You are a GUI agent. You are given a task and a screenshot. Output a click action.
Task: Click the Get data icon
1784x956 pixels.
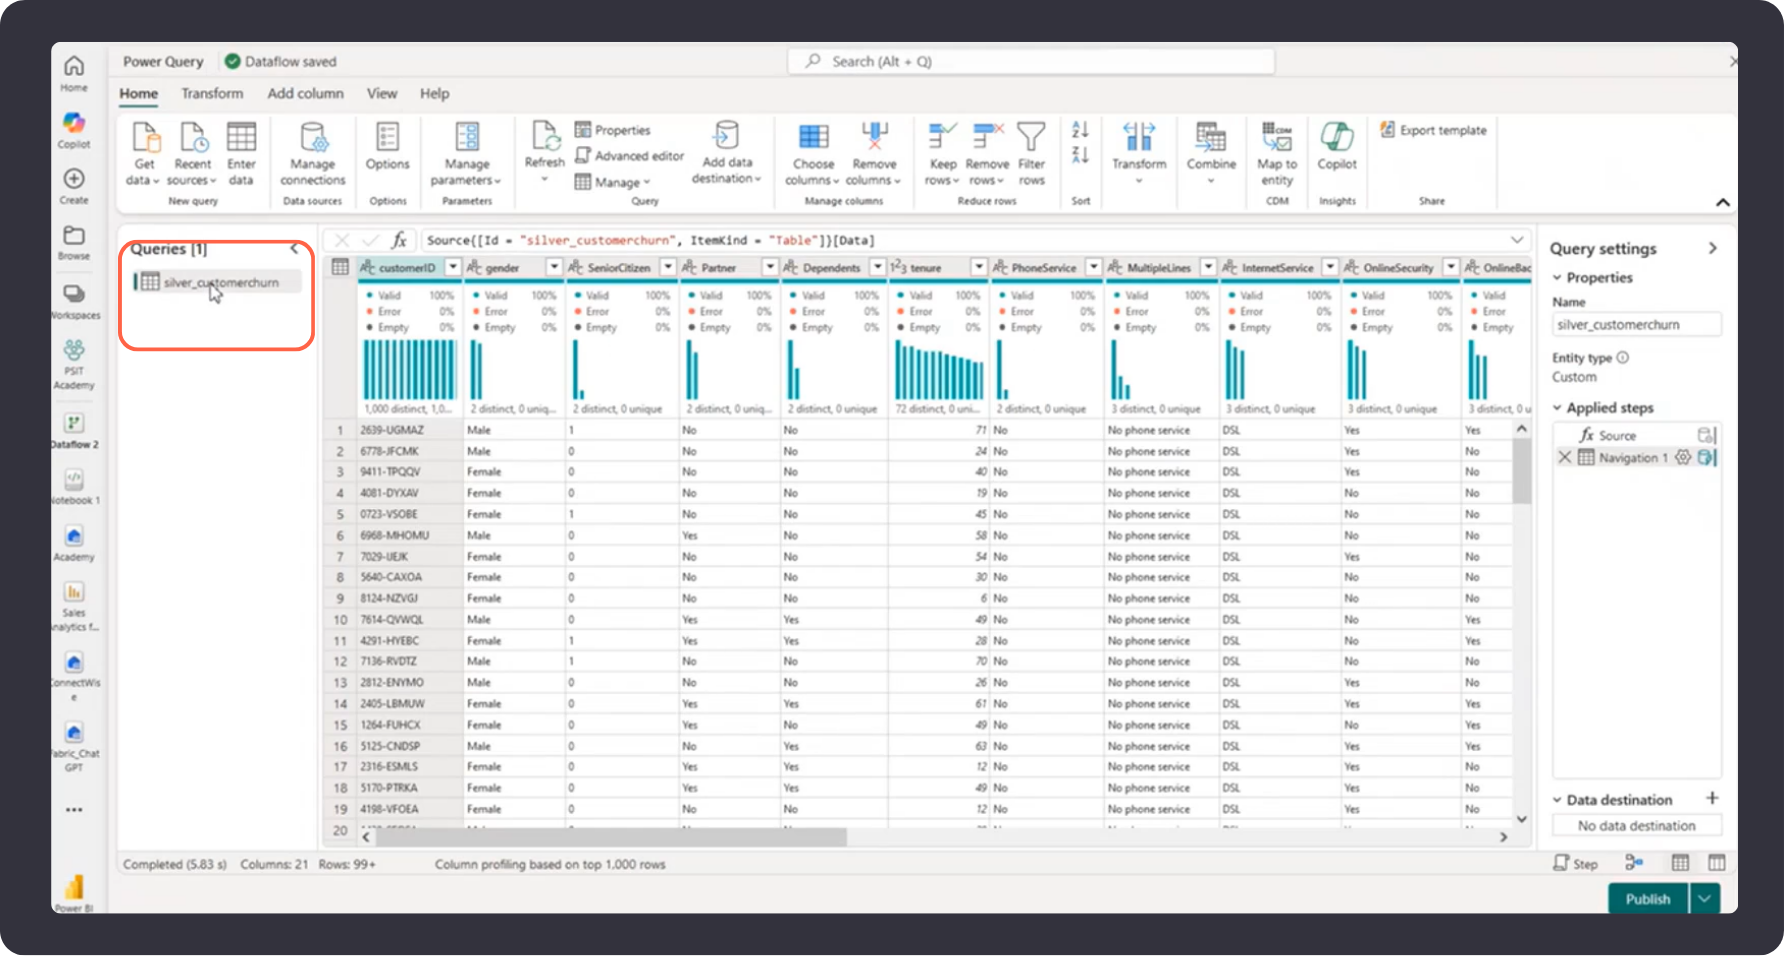click(x=145, y=138)
